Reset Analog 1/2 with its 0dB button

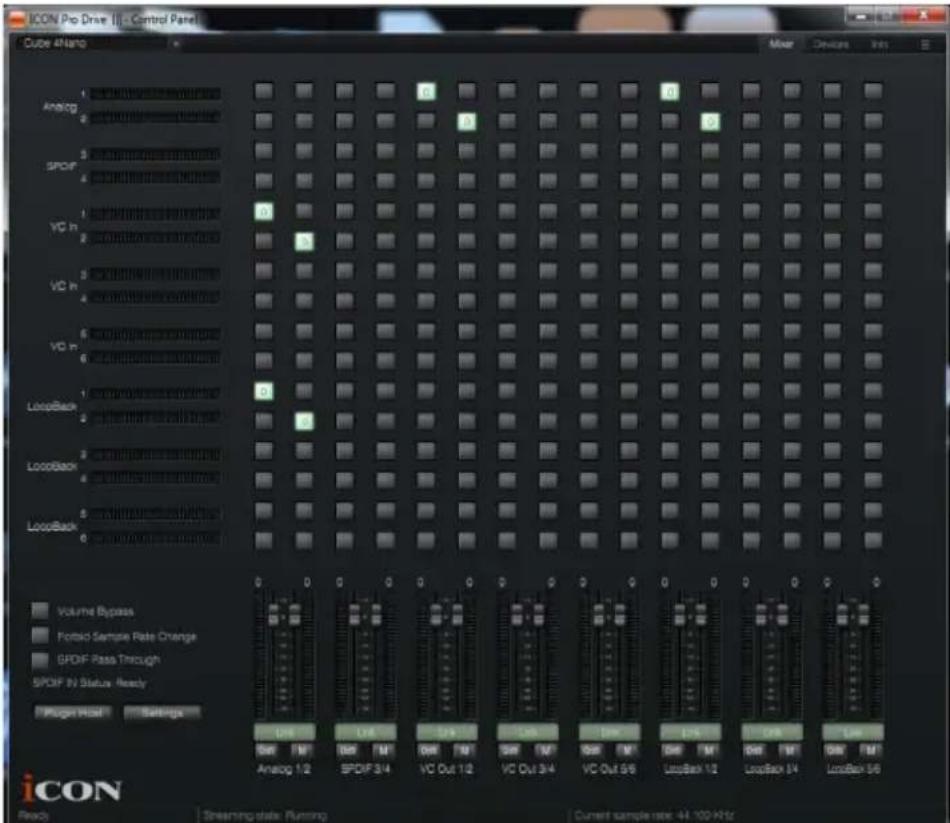(x=266, y=750)
